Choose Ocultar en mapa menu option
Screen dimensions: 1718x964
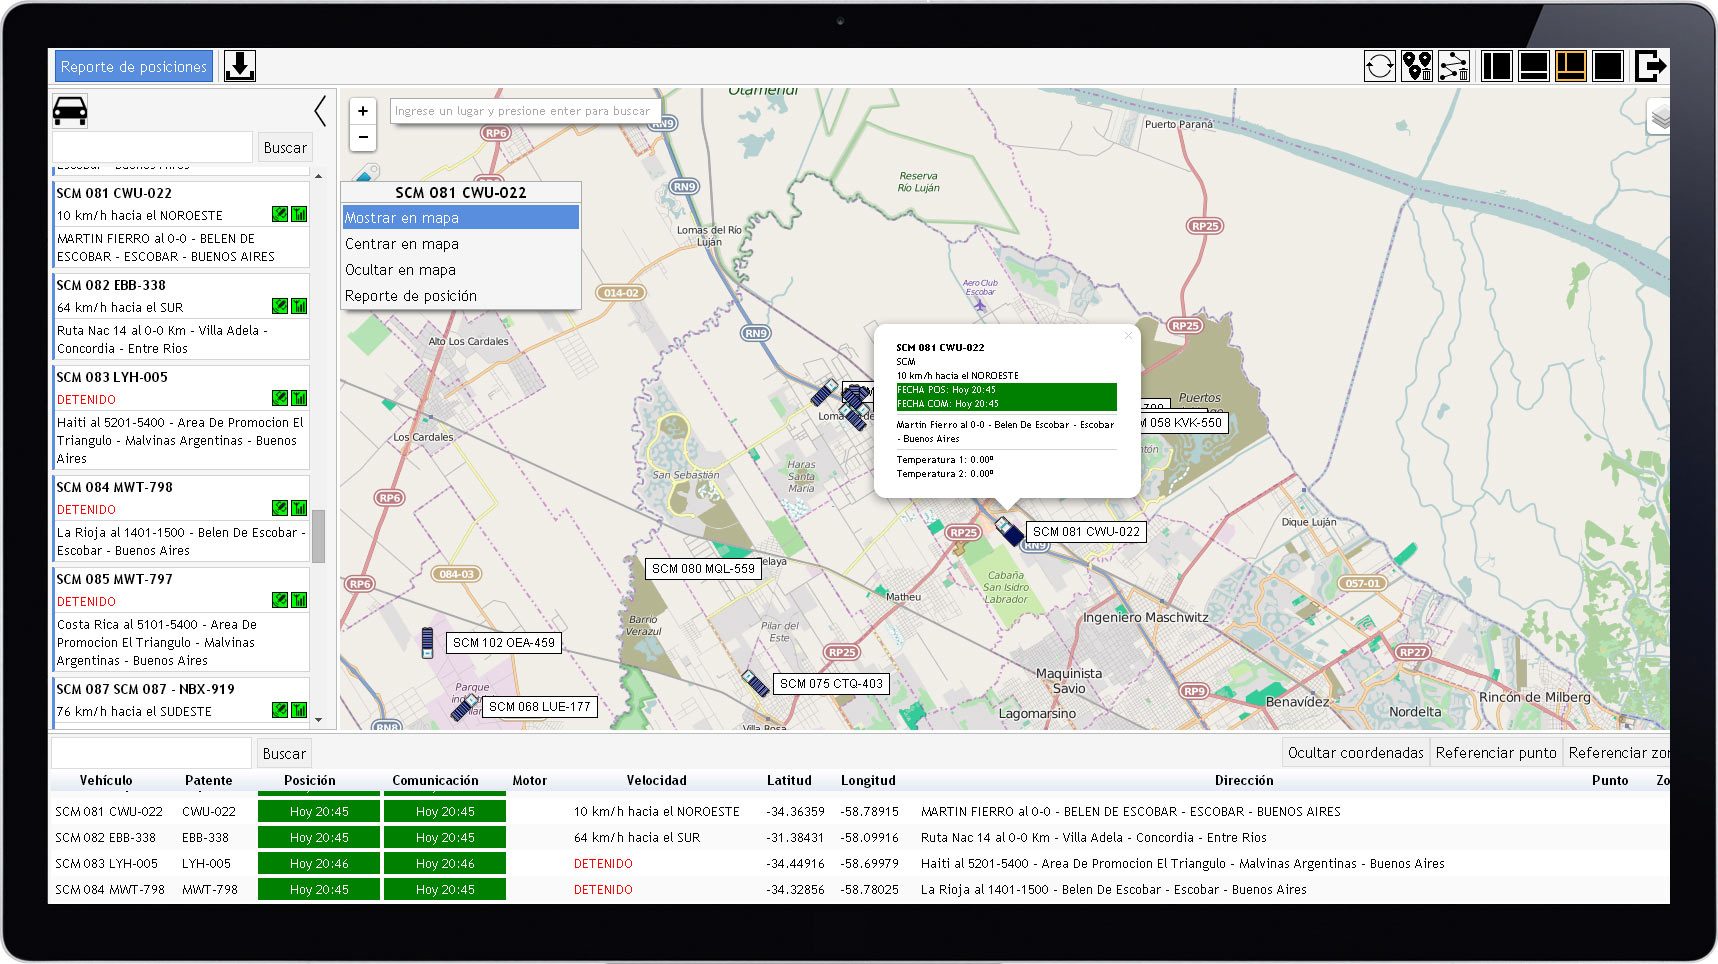(x=461, y=269)
